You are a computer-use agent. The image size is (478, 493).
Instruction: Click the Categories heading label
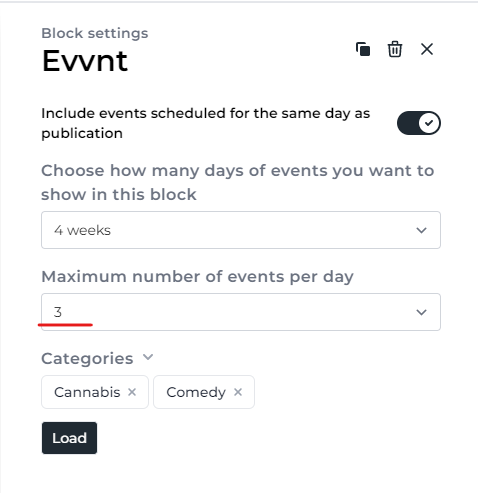[x=87, y=359]
